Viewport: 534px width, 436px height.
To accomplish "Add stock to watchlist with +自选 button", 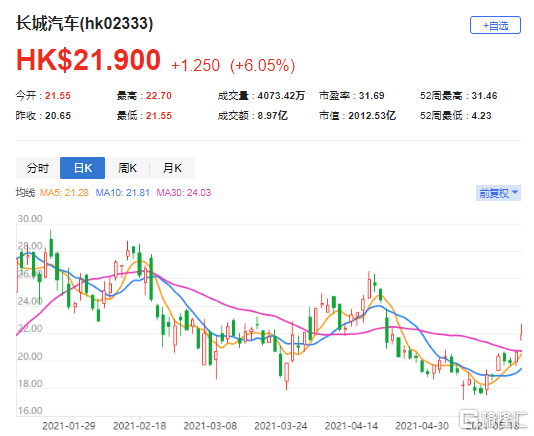I will click(x=495, y=25).
